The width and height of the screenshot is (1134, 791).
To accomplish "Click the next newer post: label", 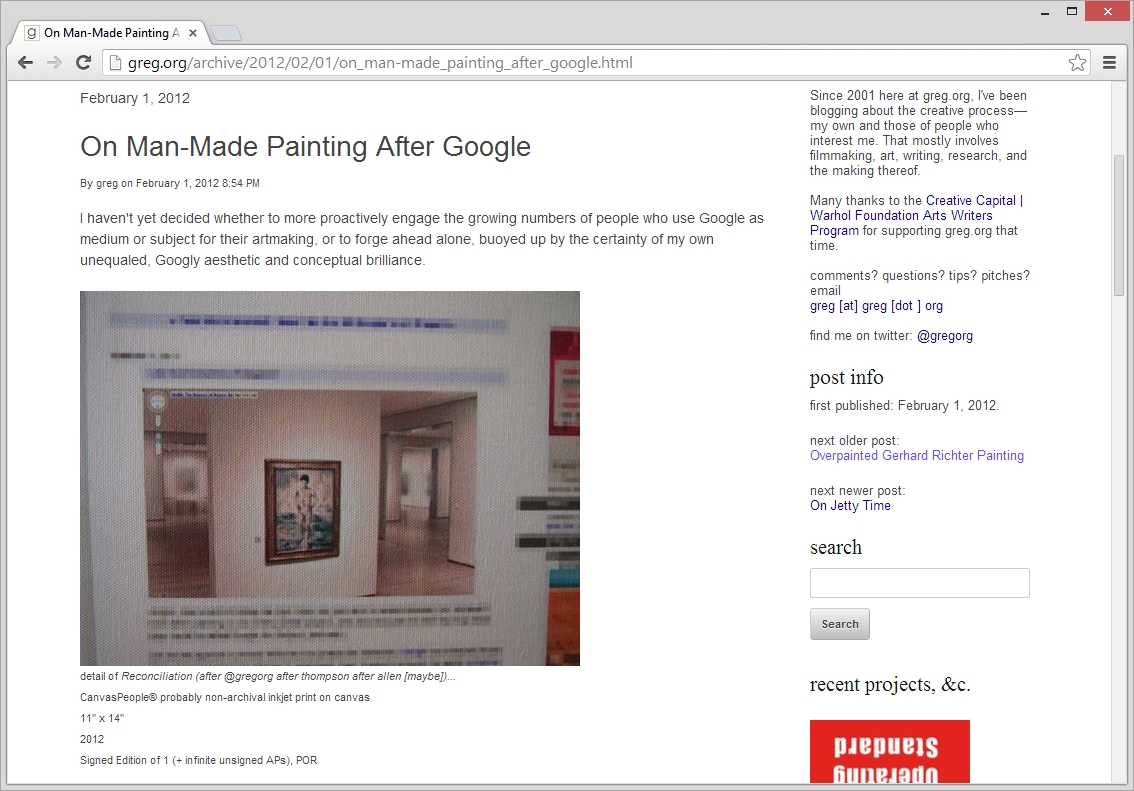I will (x=857, y=491).
